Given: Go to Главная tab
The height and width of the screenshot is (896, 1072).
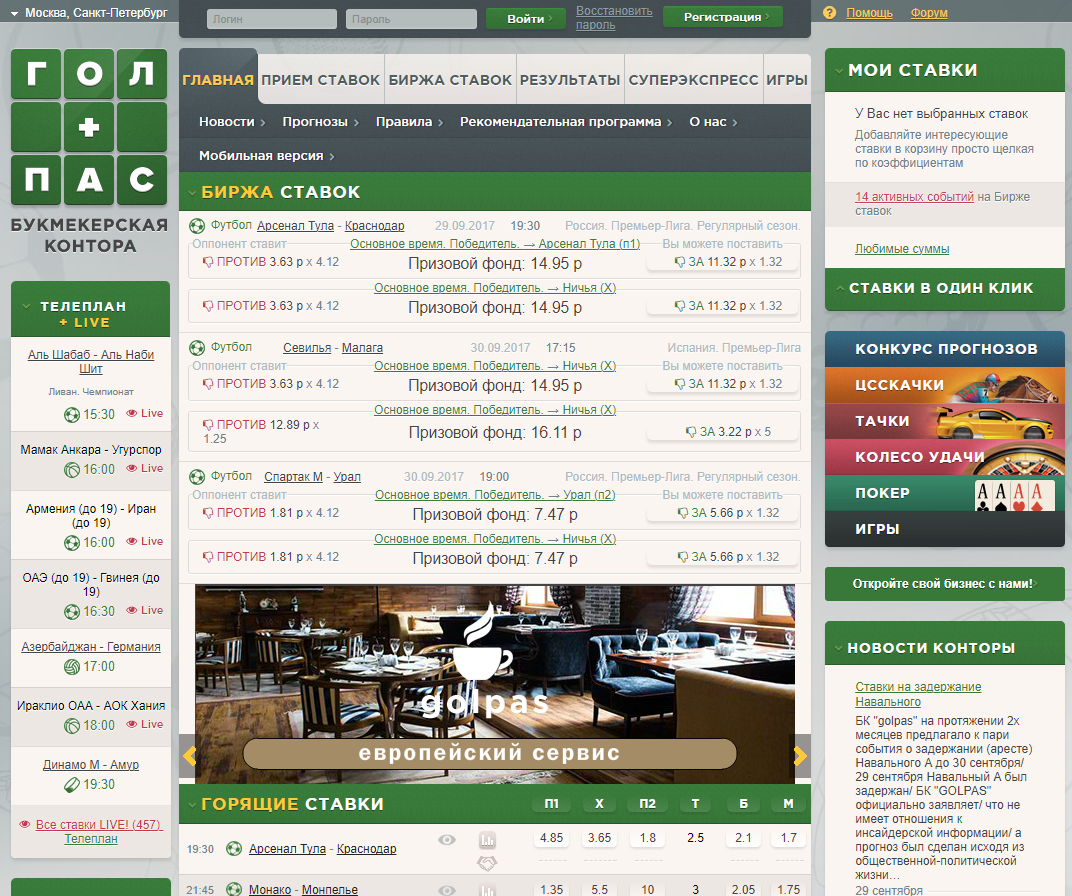Looking at the screenshot, I should pos(218,79).
